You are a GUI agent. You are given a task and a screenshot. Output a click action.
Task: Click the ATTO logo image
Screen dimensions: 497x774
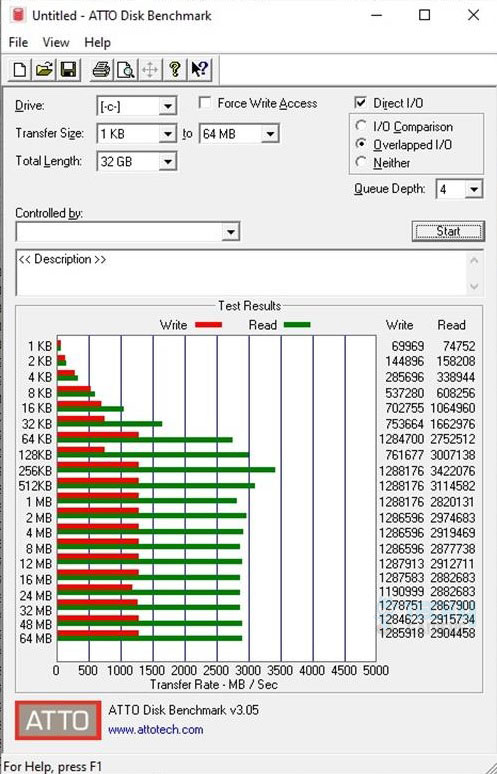tap(58, 720)
